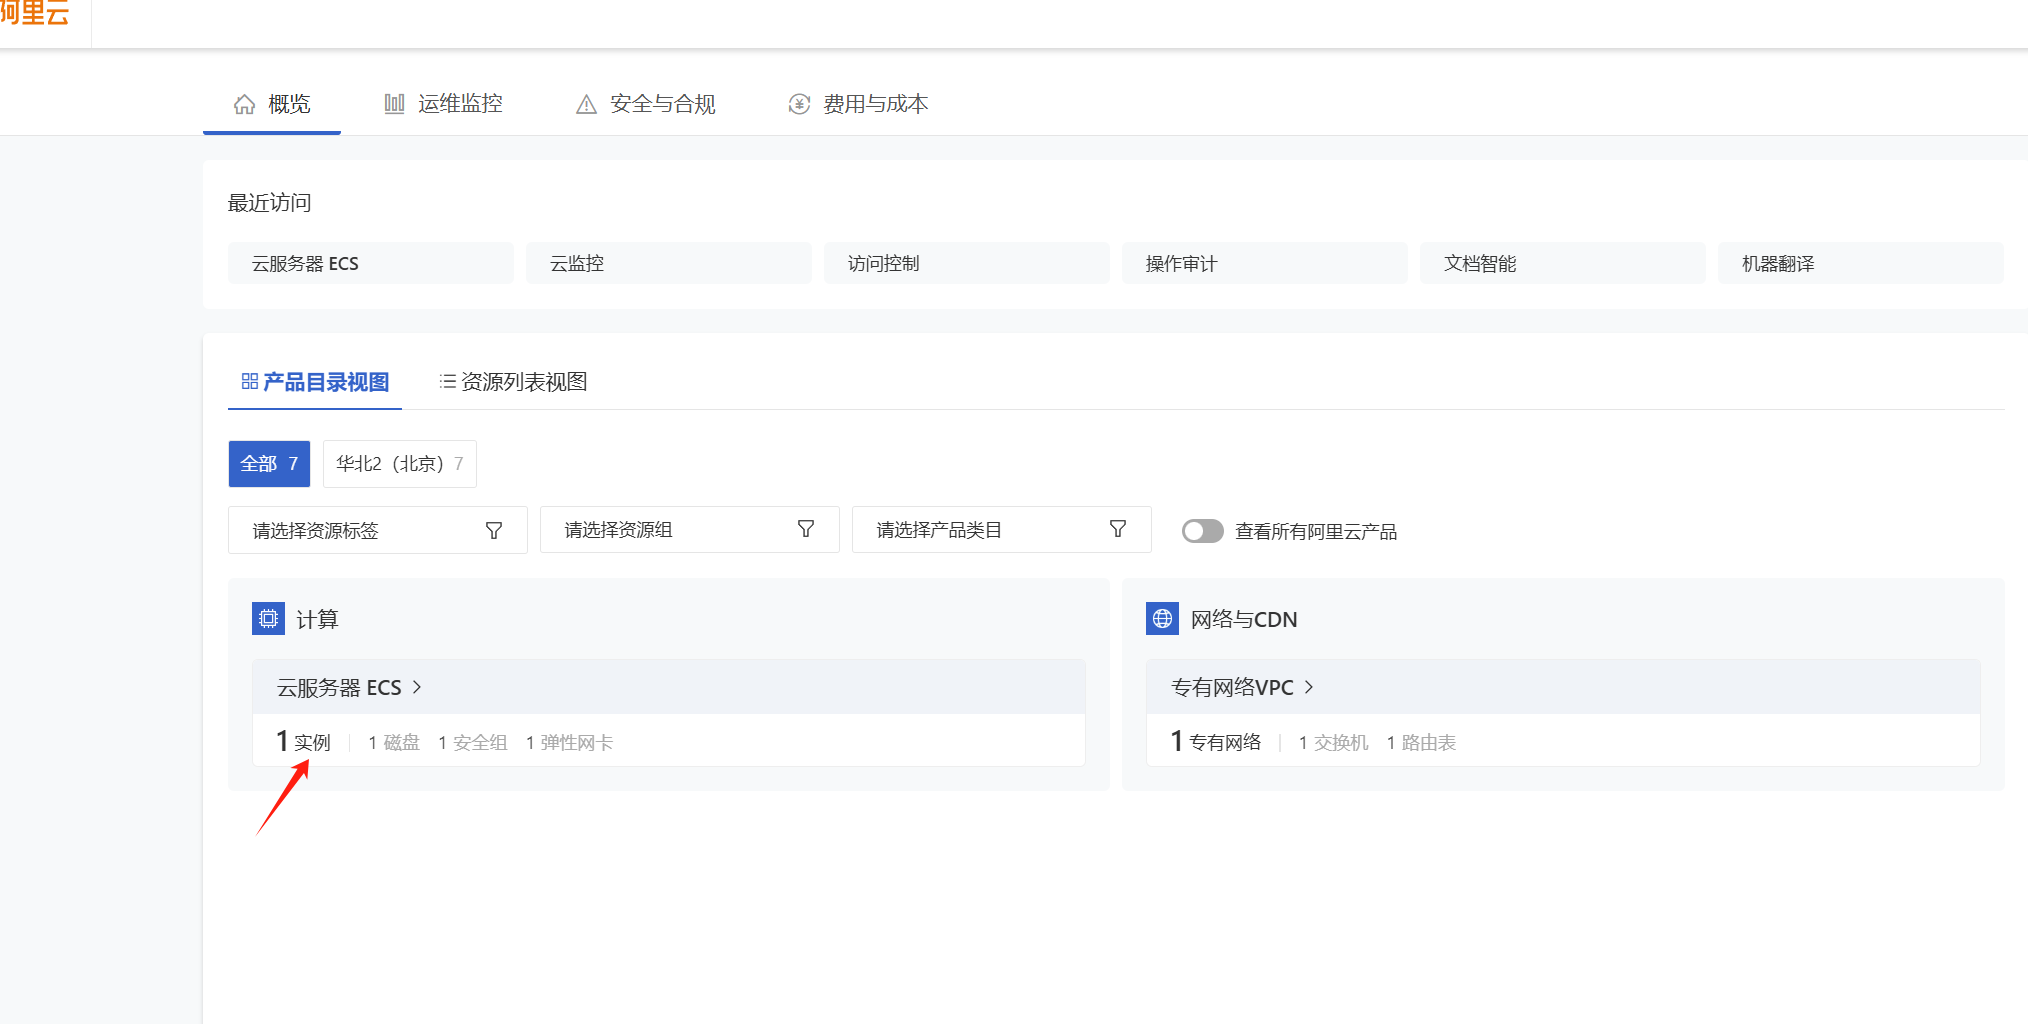The image size is (2028, 1024).
Task: Expand 云服务器 ECS via its chevron
Action: 417,687
